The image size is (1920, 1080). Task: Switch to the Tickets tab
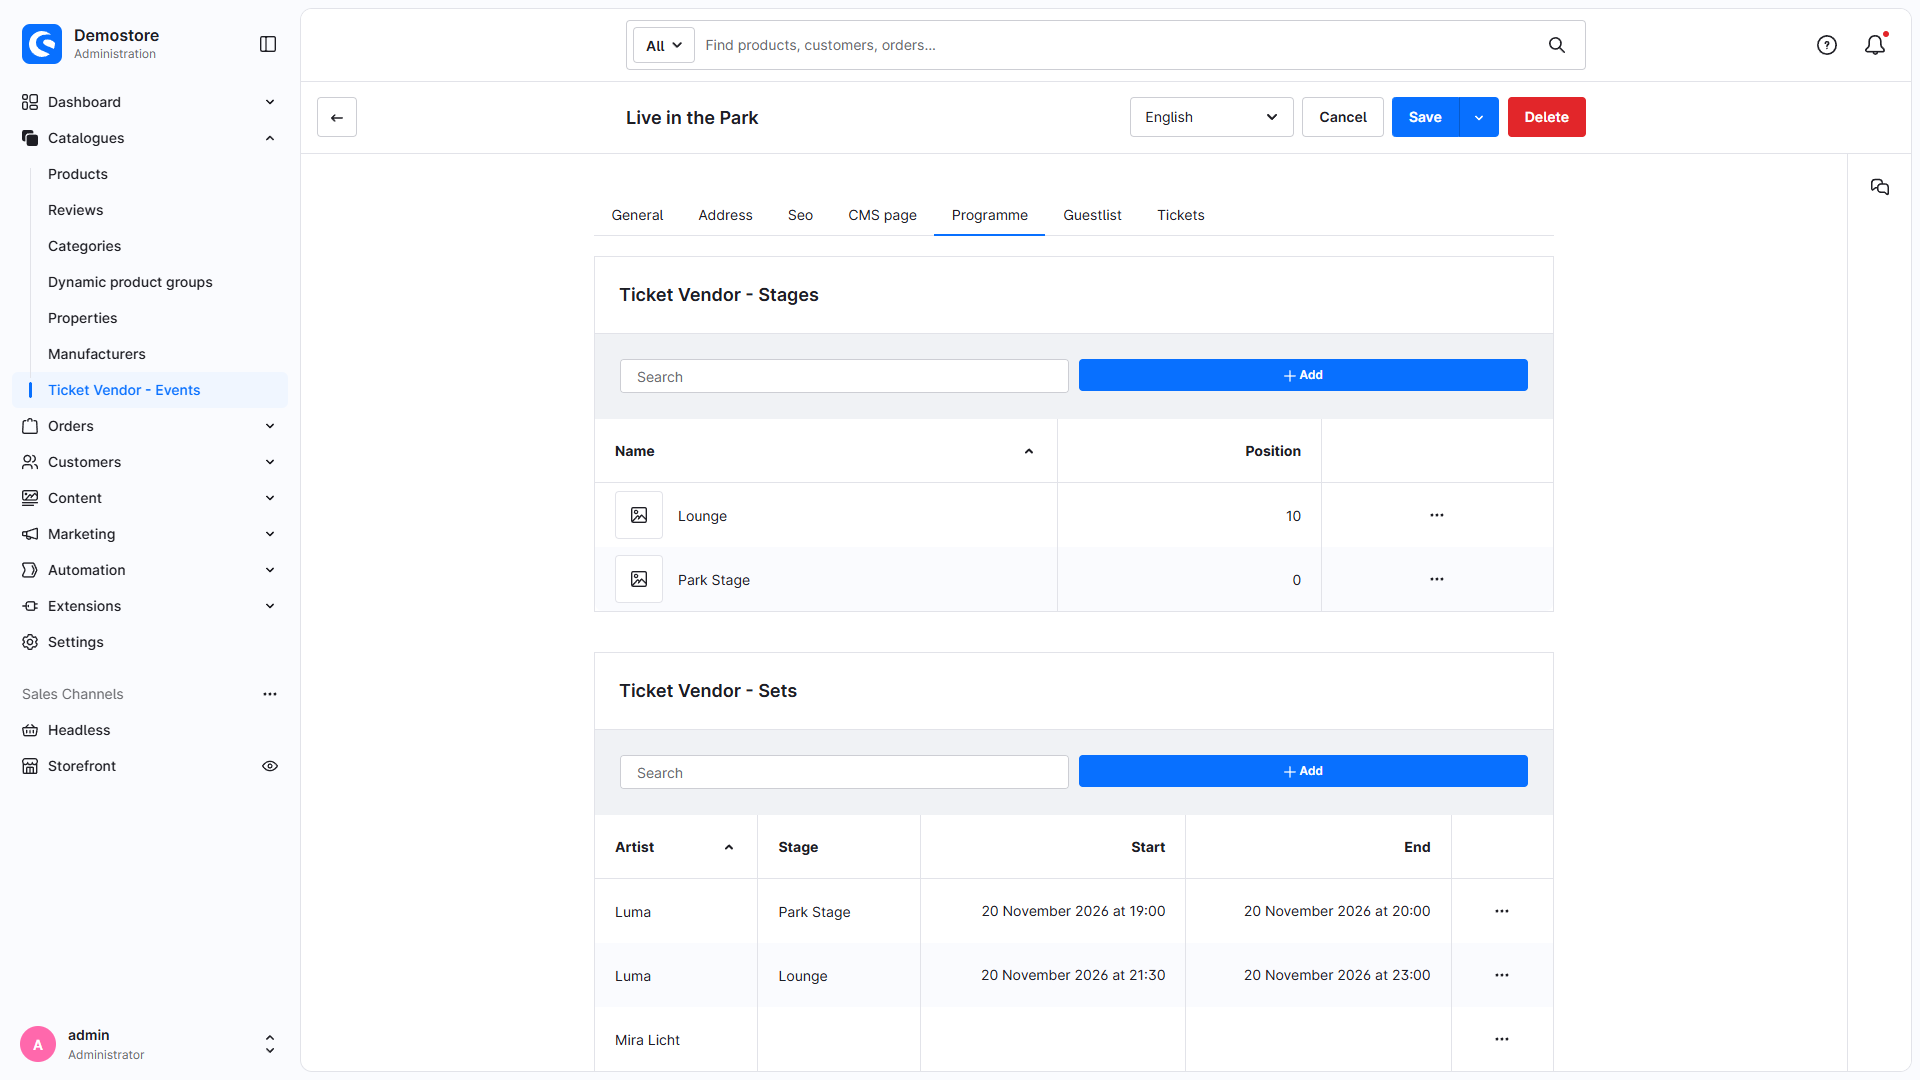1181,215
